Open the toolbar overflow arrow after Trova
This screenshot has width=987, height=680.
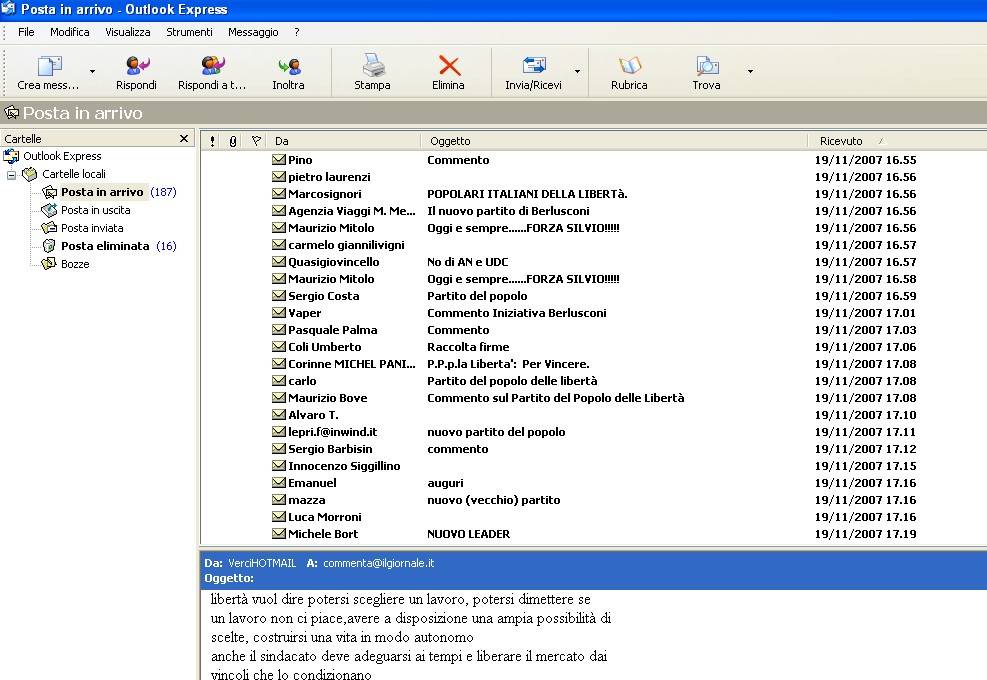[750, 72]
